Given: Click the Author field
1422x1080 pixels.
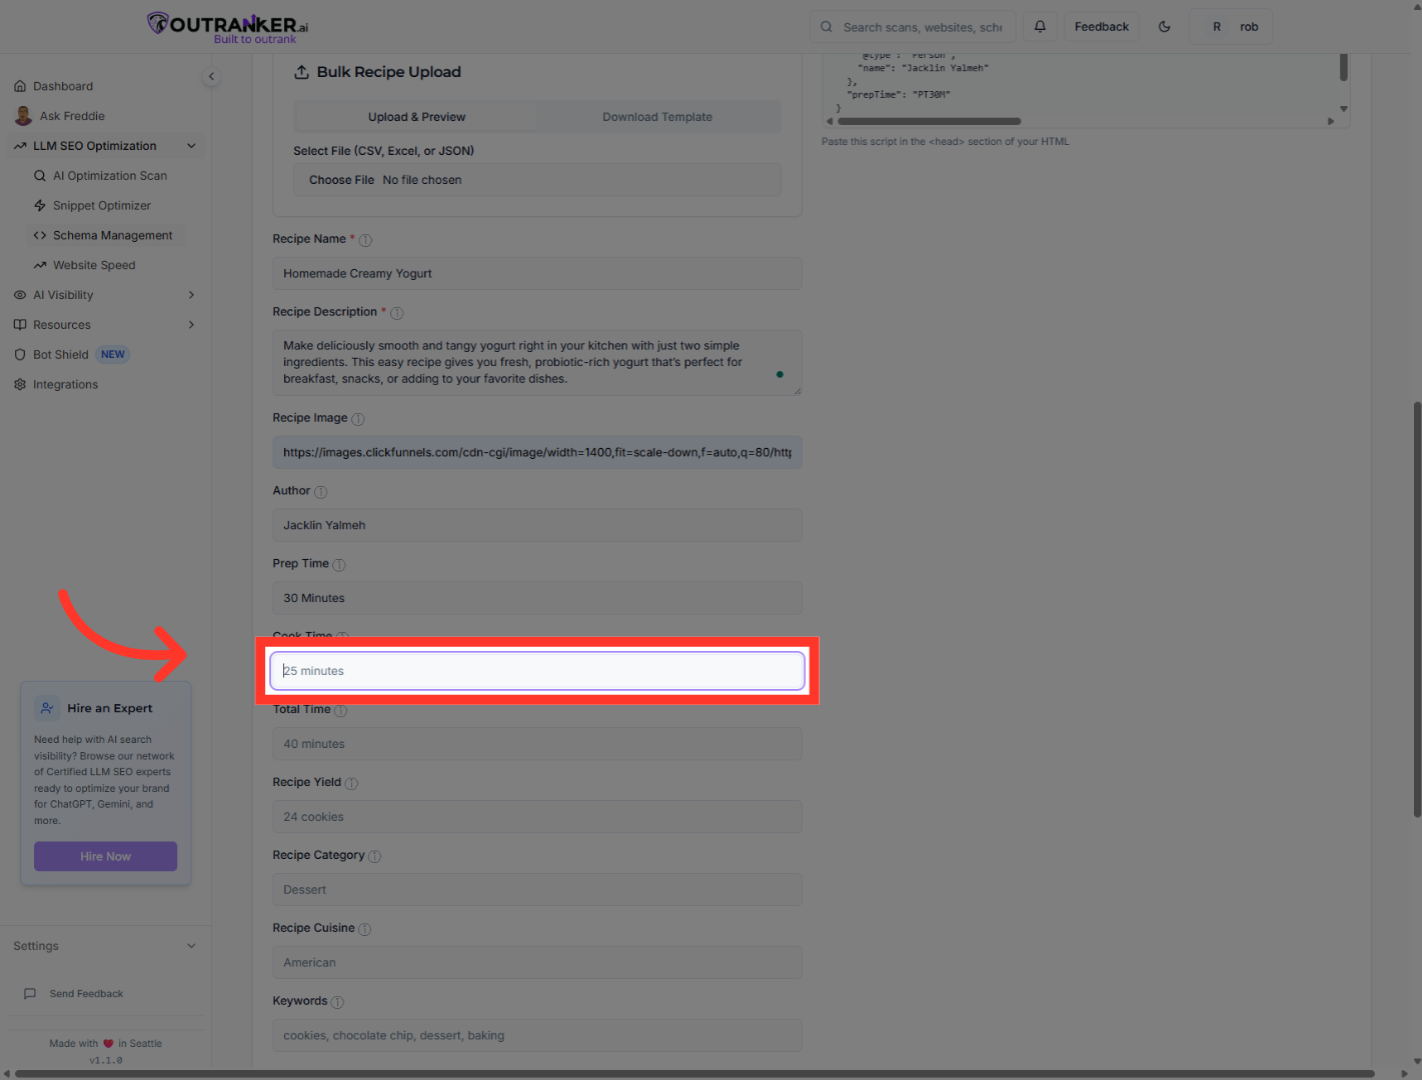Looking at the screenshot, I should point(537,526).
